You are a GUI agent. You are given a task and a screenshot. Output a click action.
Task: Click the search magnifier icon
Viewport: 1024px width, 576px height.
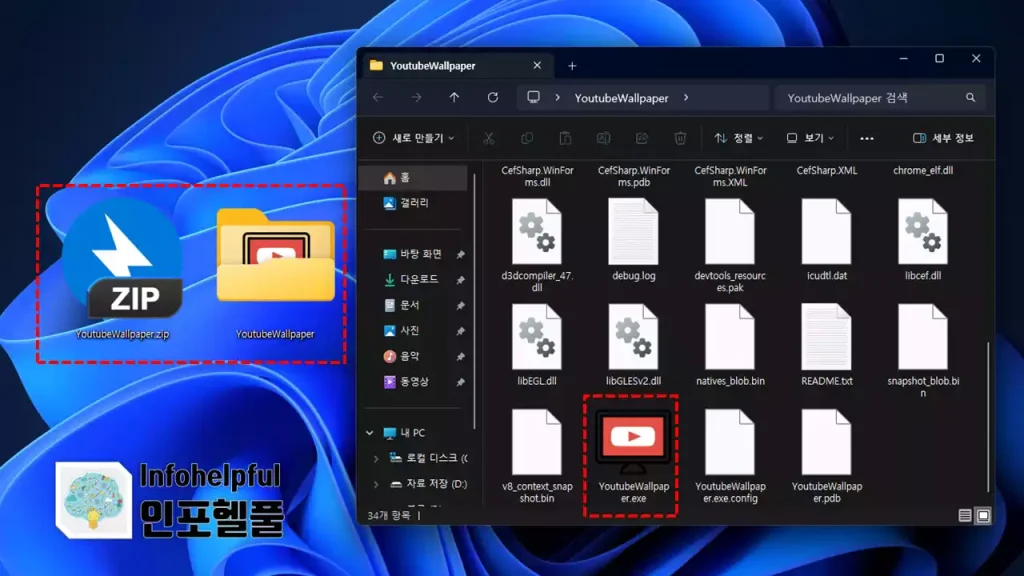click(970, 98)
